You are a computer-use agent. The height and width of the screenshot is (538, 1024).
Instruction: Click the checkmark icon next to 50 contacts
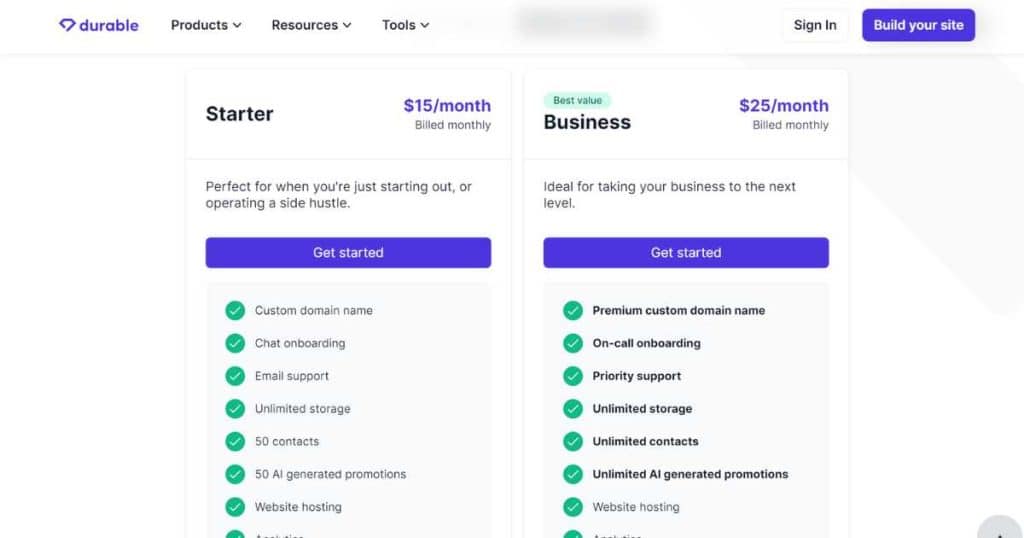(235, 441)
